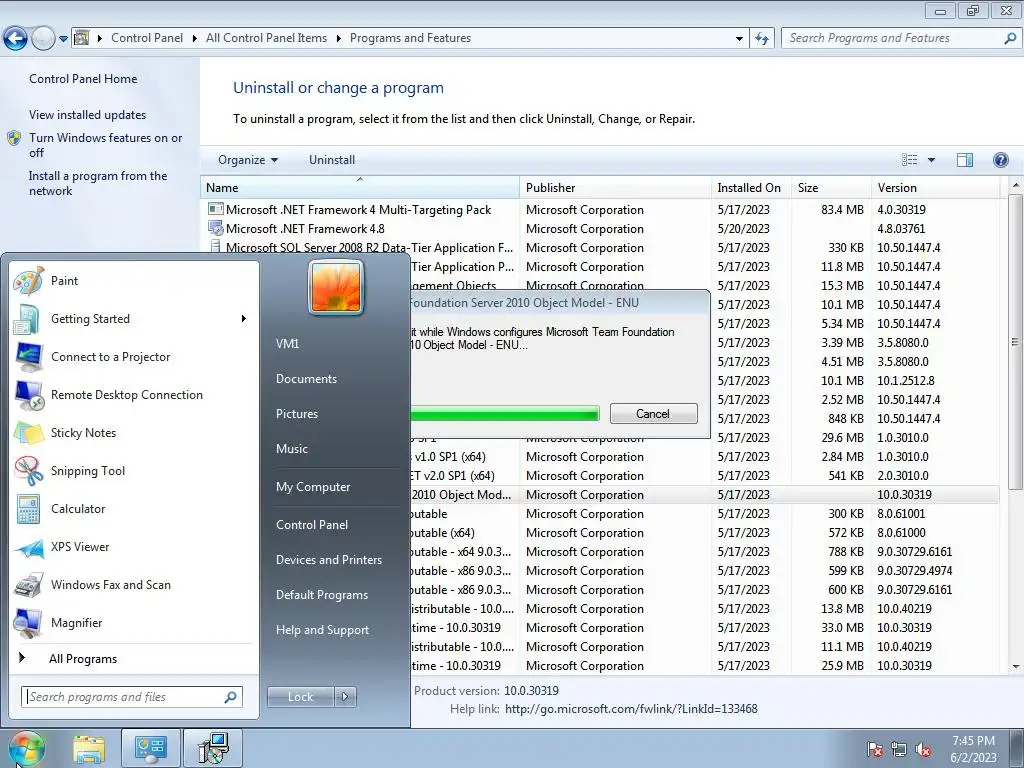Sort by the Installed On column
1024x768 pixels.
(x=751, y=188)
